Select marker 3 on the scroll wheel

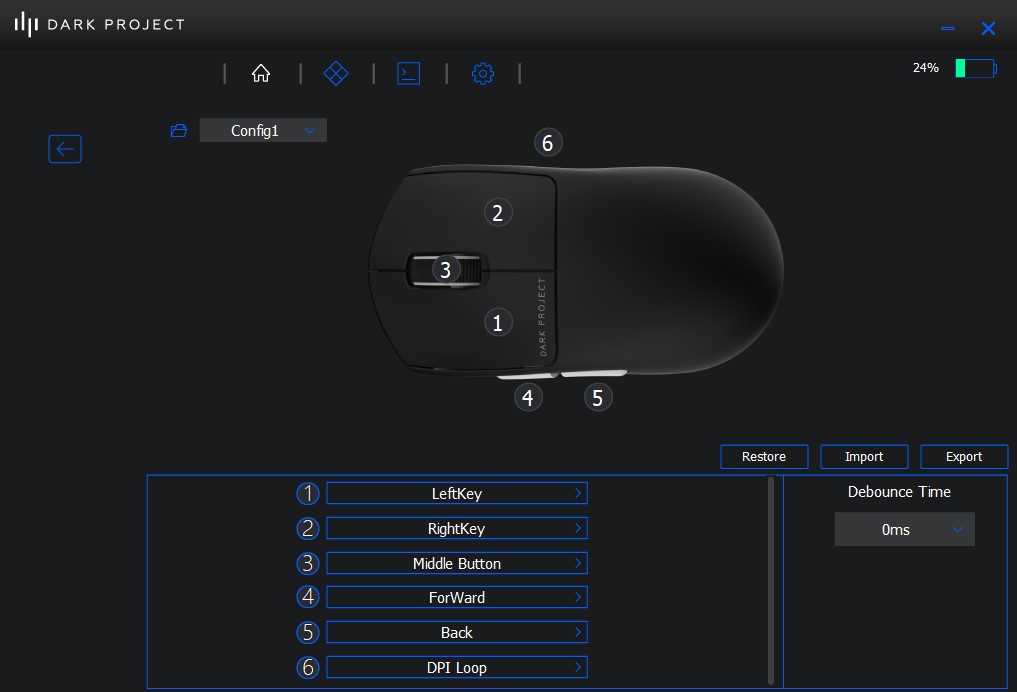click(446, 269)
